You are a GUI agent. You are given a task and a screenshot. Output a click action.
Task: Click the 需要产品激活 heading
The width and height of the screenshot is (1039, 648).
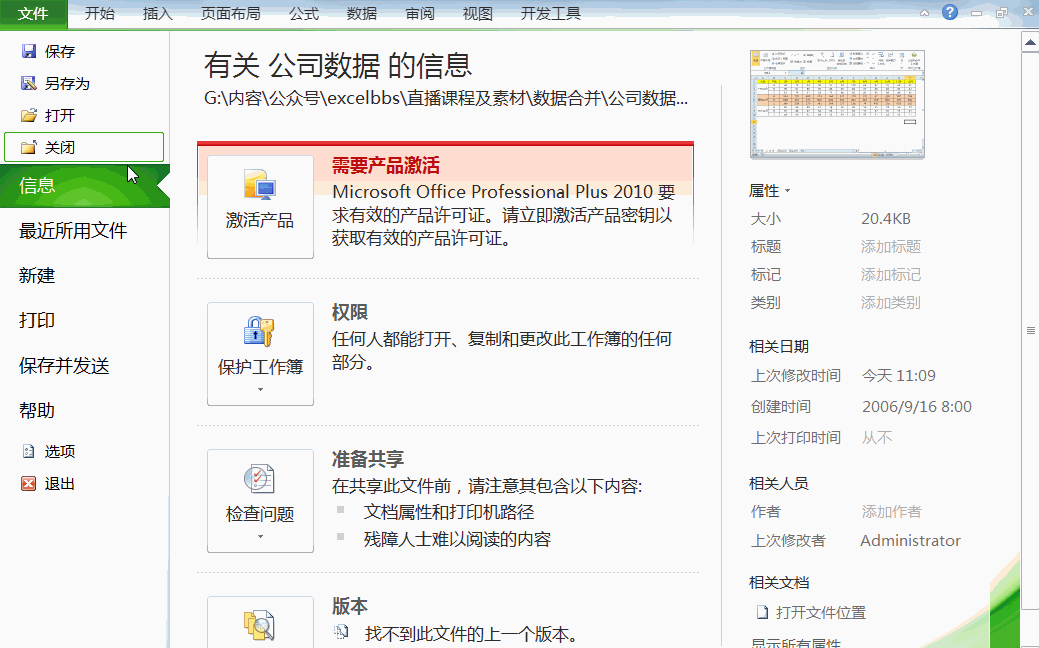coord(386,166)
